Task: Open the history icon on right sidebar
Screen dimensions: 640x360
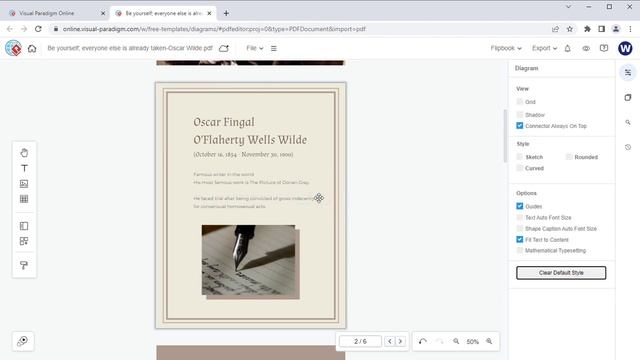Action: 628,147
